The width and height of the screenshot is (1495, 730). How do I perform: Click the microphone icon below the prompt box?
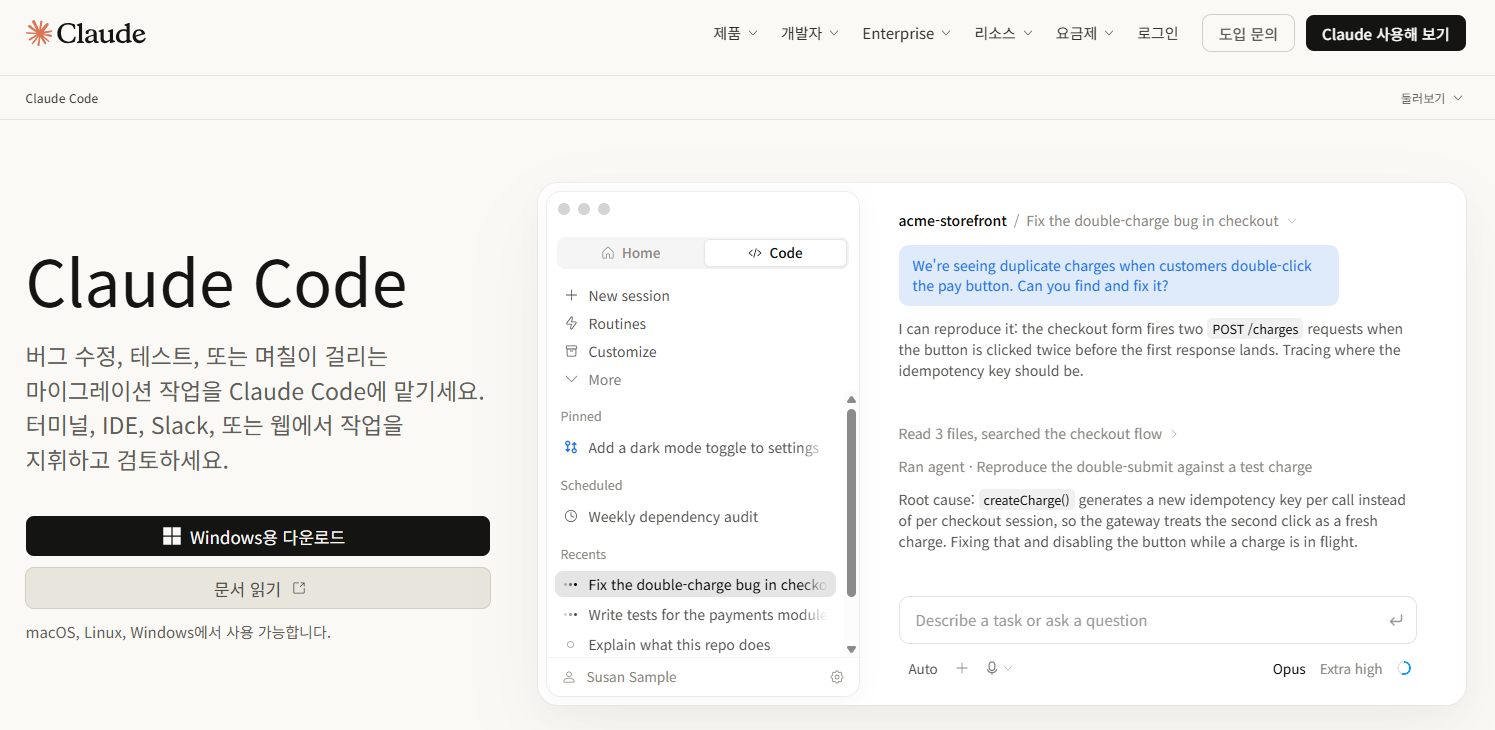pyautogui.click(x=992, y=669)
